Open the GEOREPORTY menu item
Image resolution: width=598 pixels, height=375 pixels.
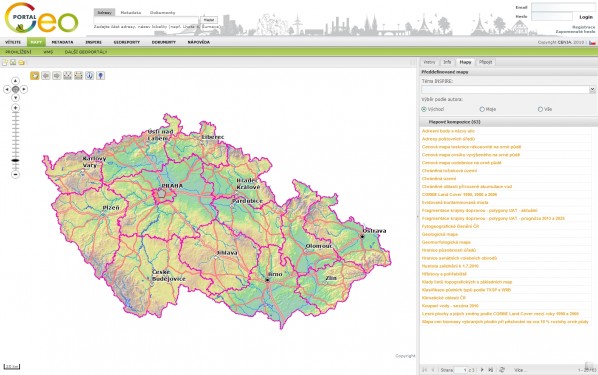(127, 42)
